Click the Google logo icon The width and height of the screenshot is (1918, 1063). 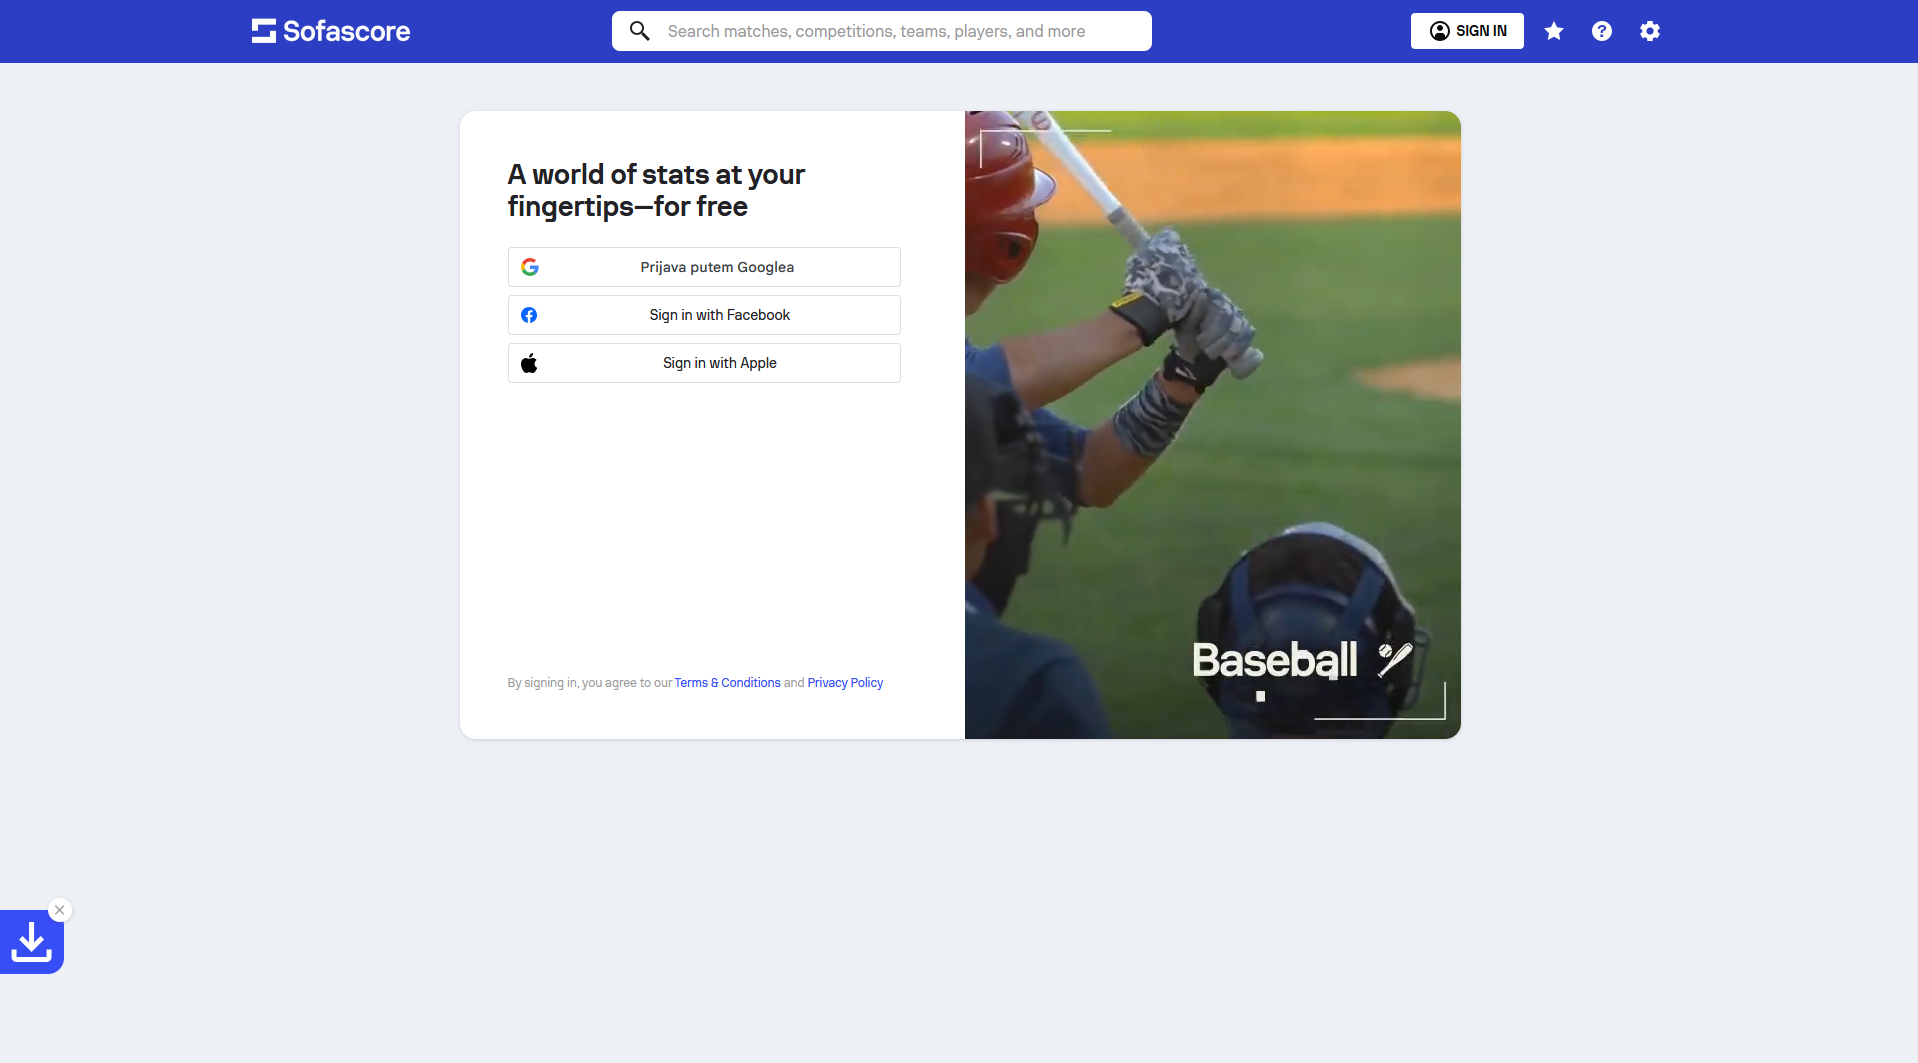coord(530,267)
